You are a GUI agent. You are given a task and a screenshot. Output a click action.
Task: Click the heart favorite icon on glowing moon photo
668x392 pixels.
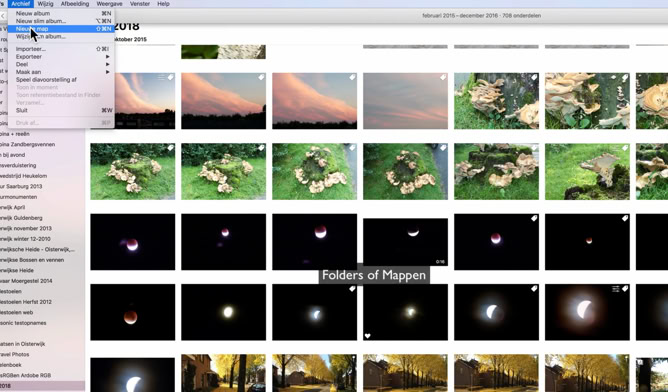click(x=368, y=336)
